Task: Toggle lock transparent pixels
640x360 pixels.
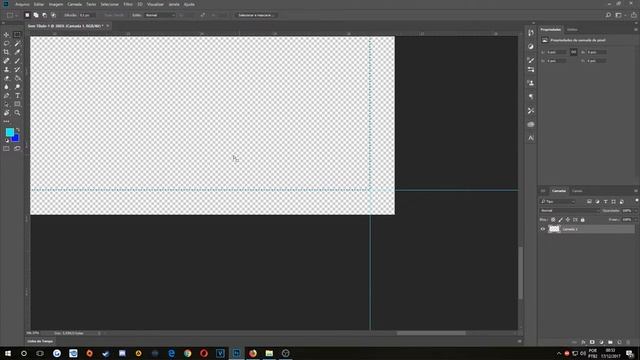Action: point(553,220)
